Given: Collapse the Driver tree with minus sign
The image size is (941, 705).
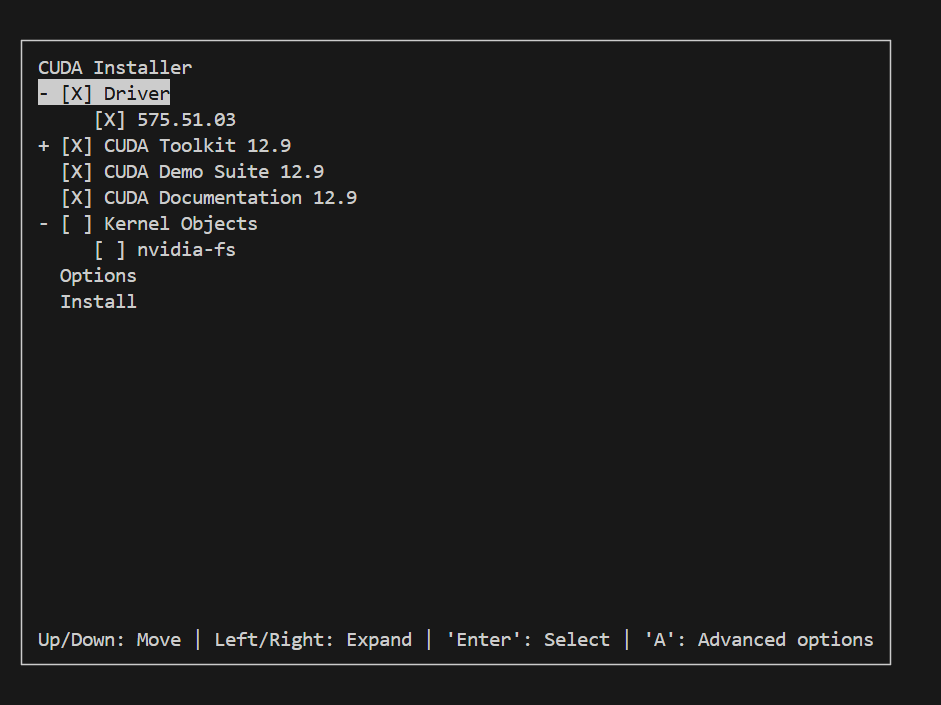Looking at the screenshot, I should [x=44, y=94].
